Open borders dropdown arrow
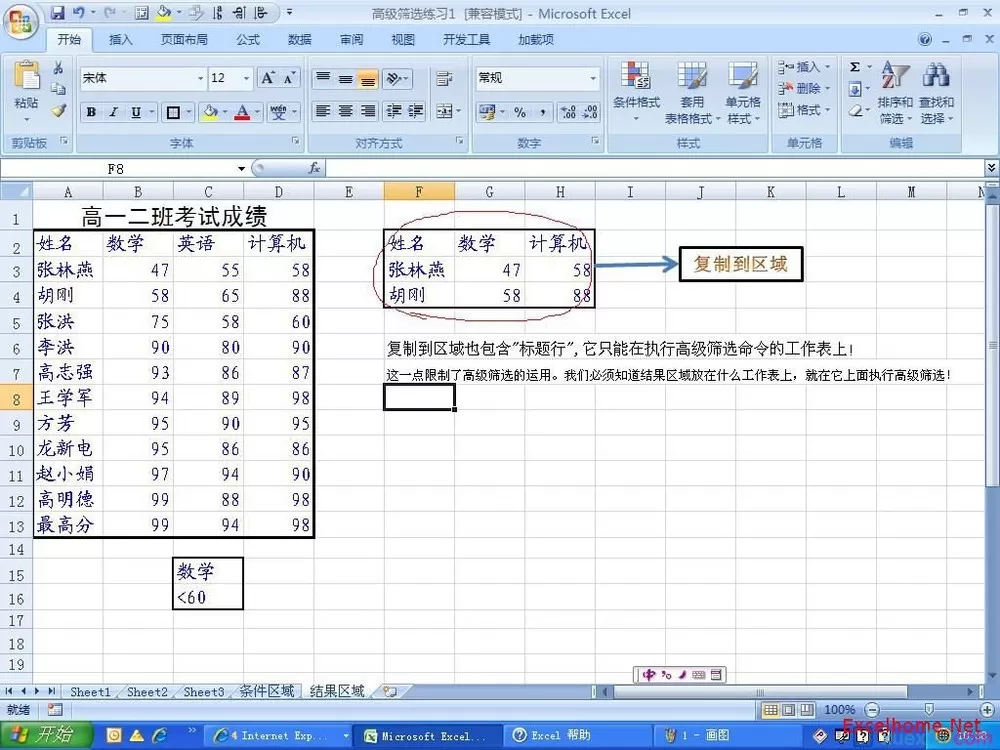This screenshot has width=1000, height=750. pyautogui.click(x=189, y=113)
